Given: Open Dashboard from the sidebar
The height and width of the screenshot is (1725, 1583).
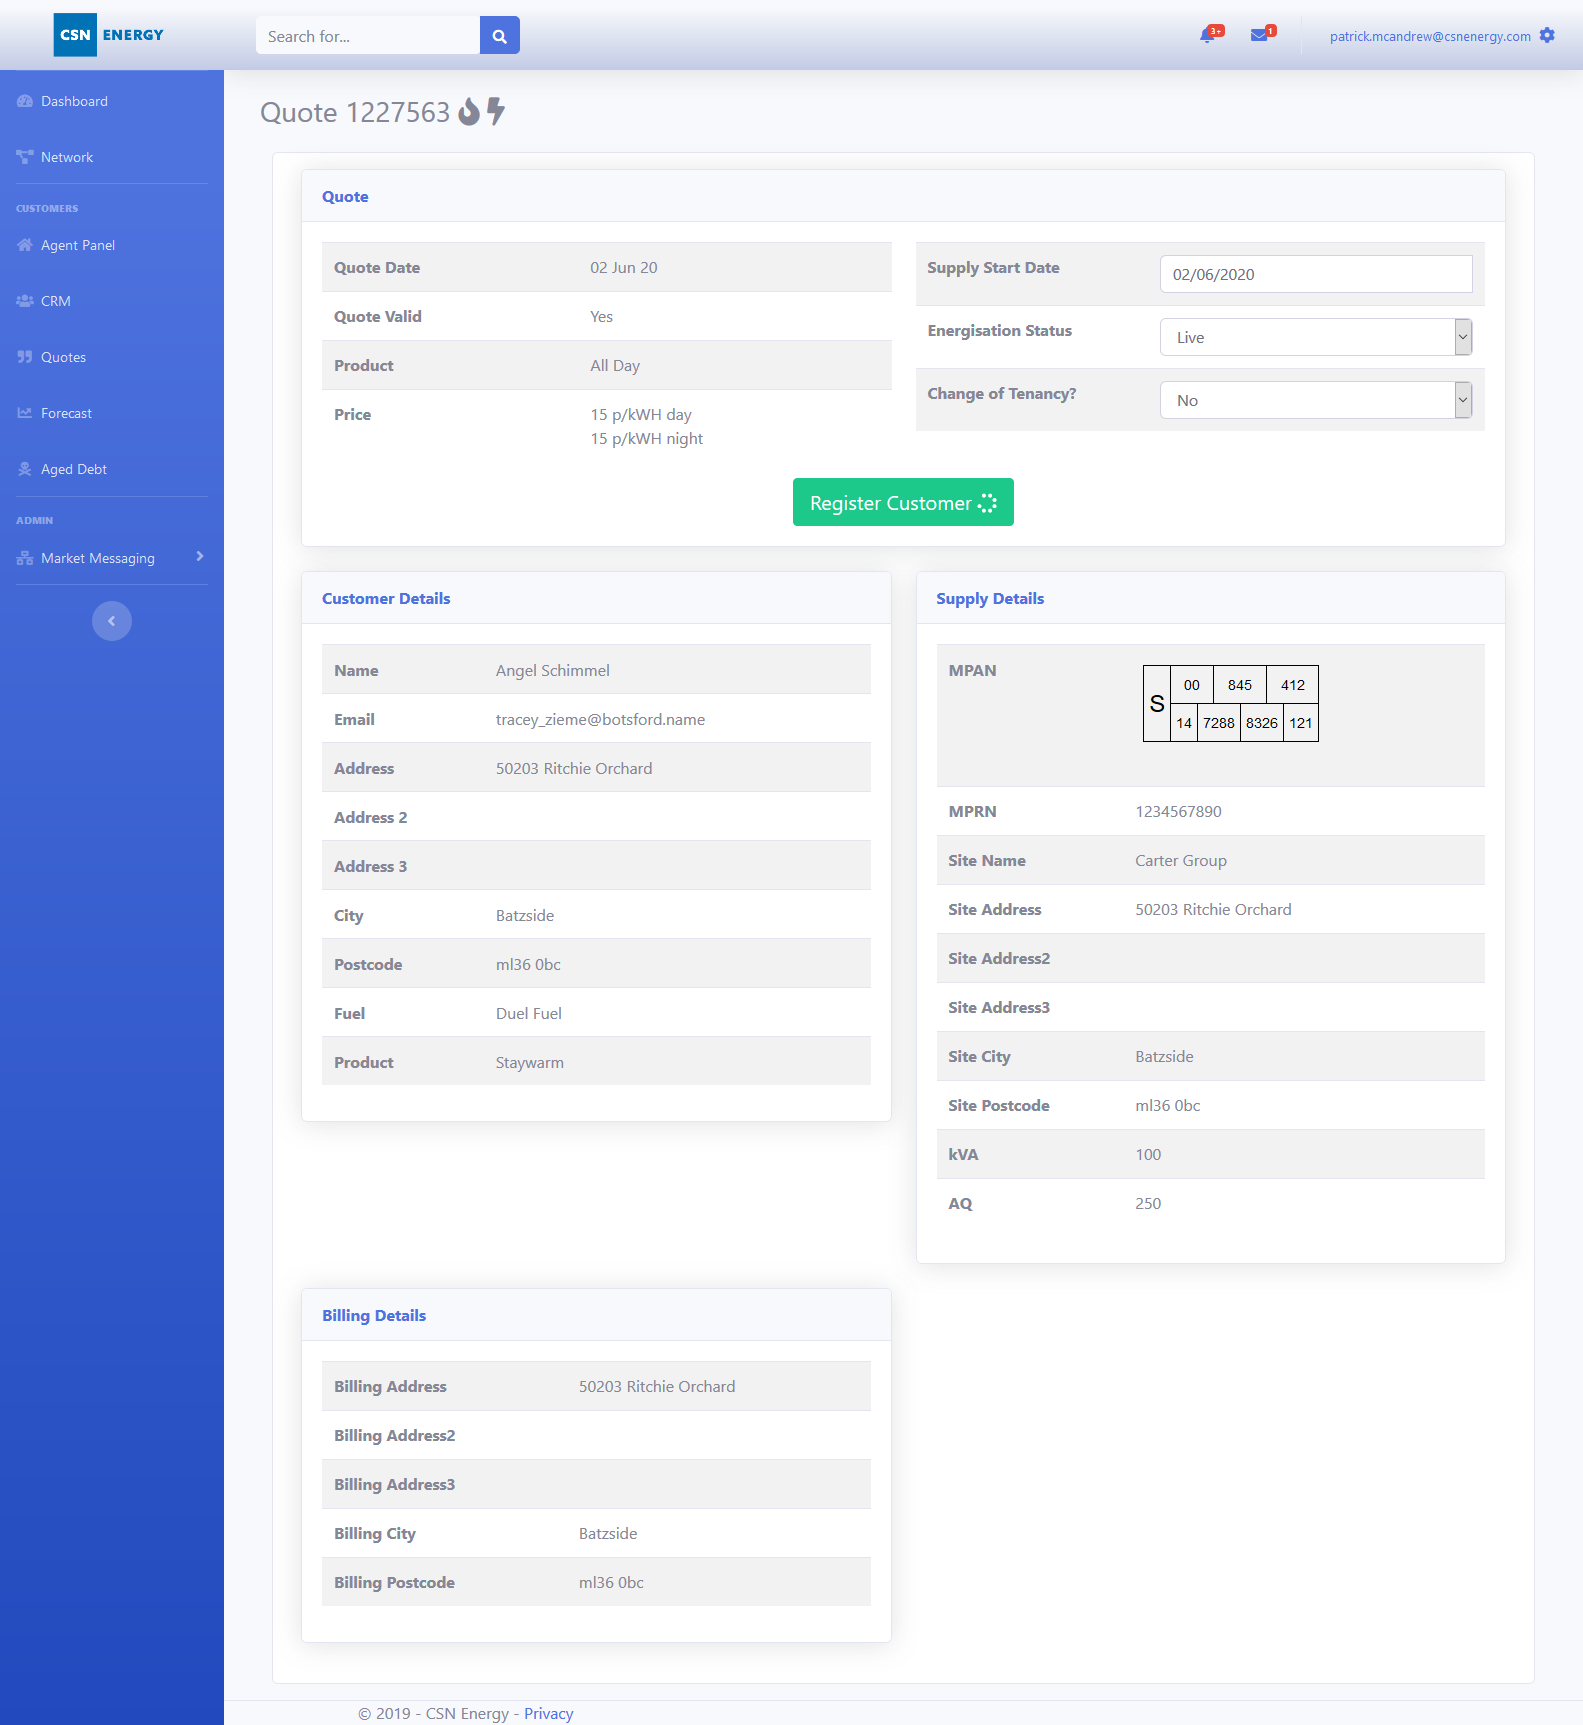Looking at the screenshot, I should pos(74,101).
